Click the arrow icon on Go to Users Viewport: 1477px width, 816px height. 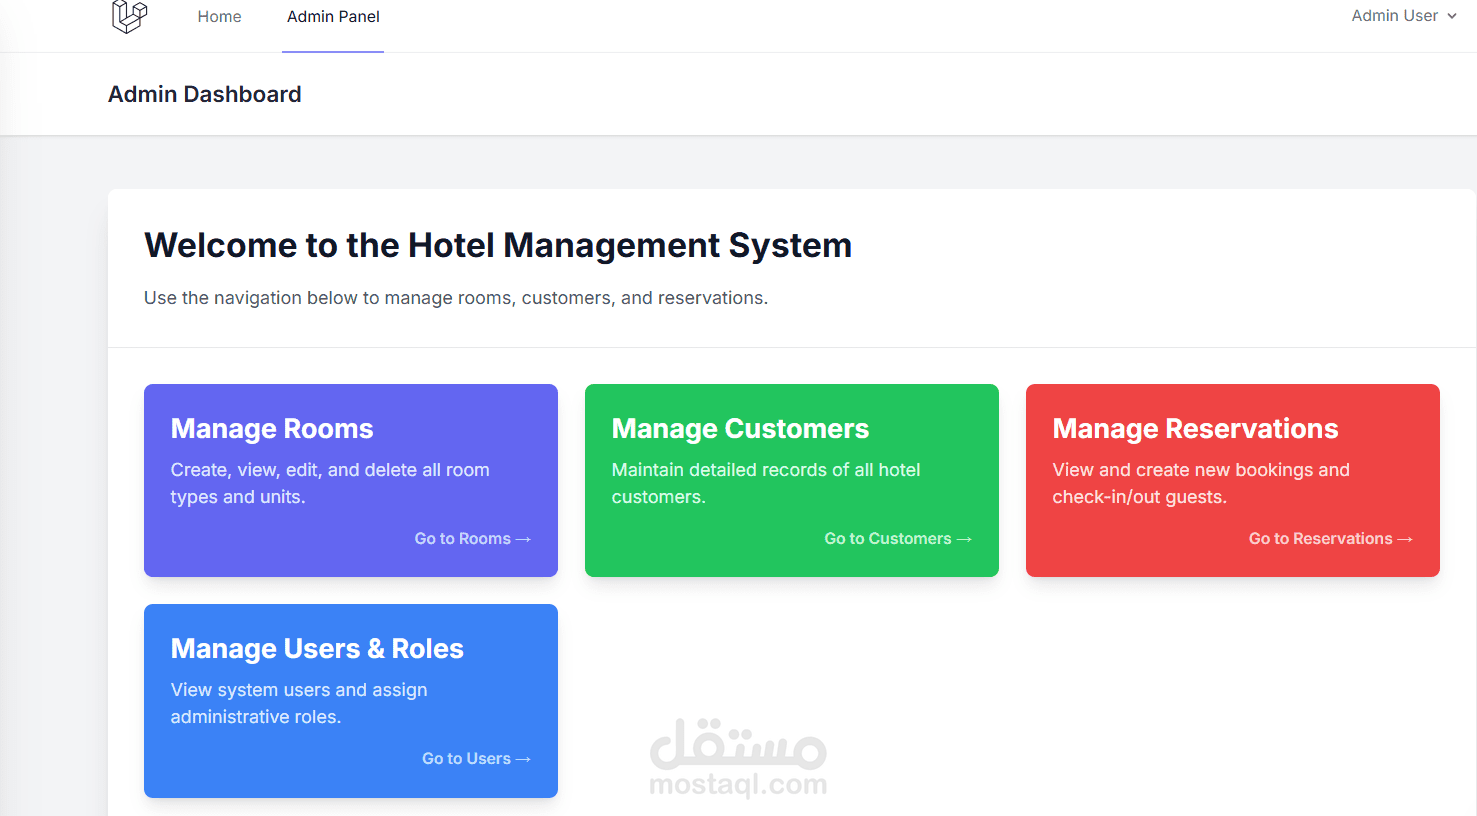525,758
